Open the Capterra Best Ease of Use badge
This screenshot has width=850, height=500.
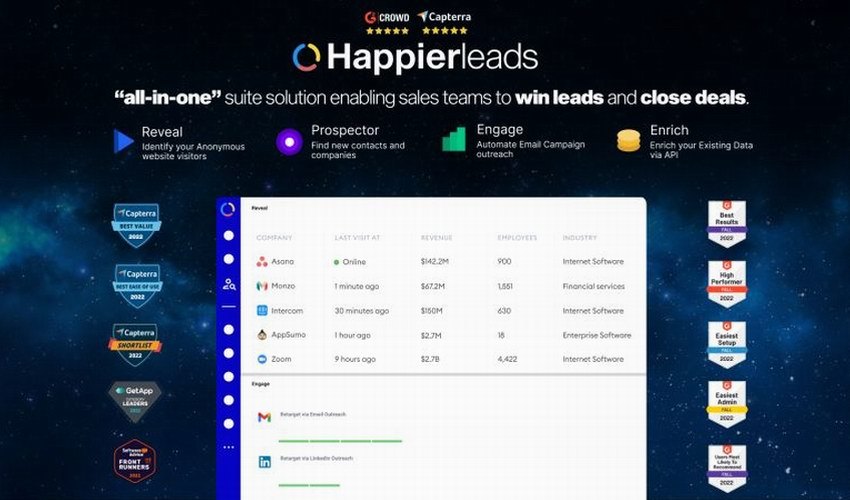(137, 285)
